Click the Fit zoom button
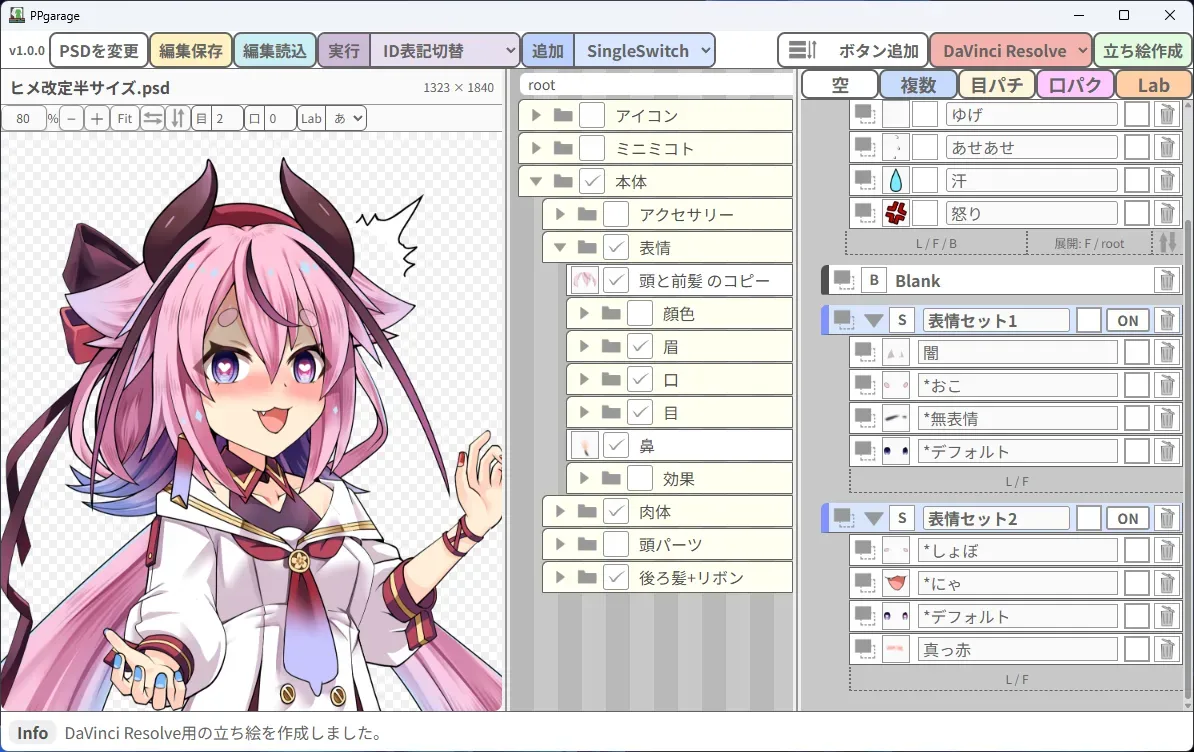The height and width of the screenshot is (752, 1194). (124, 118)
